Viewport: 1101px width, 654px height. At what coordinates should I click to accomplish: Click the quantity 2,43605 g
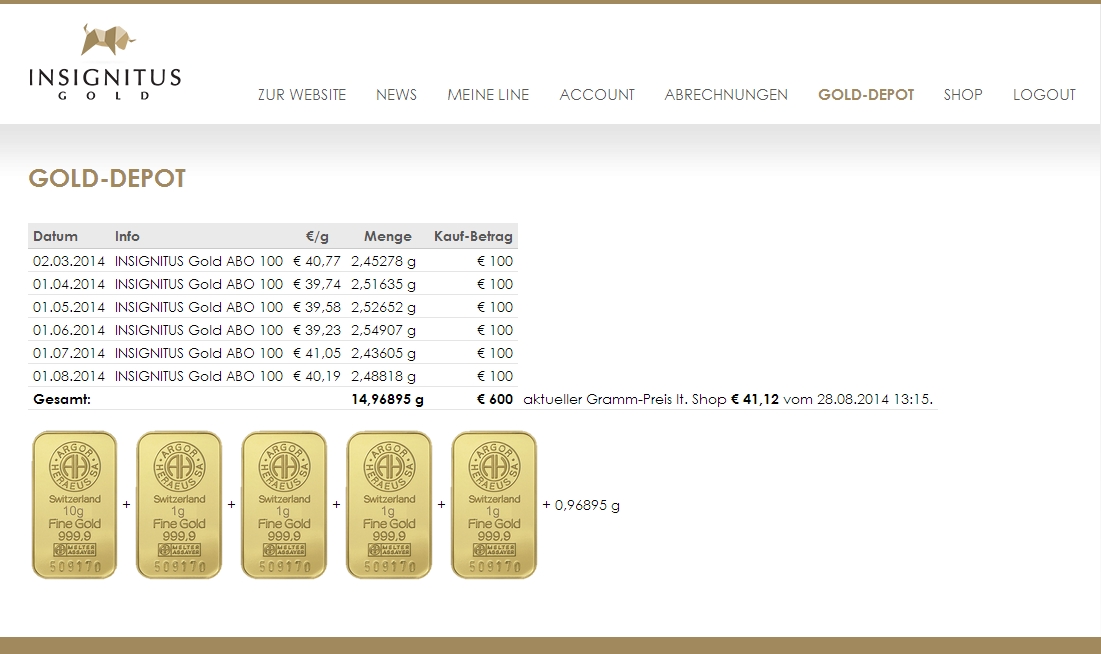point(383,353)
